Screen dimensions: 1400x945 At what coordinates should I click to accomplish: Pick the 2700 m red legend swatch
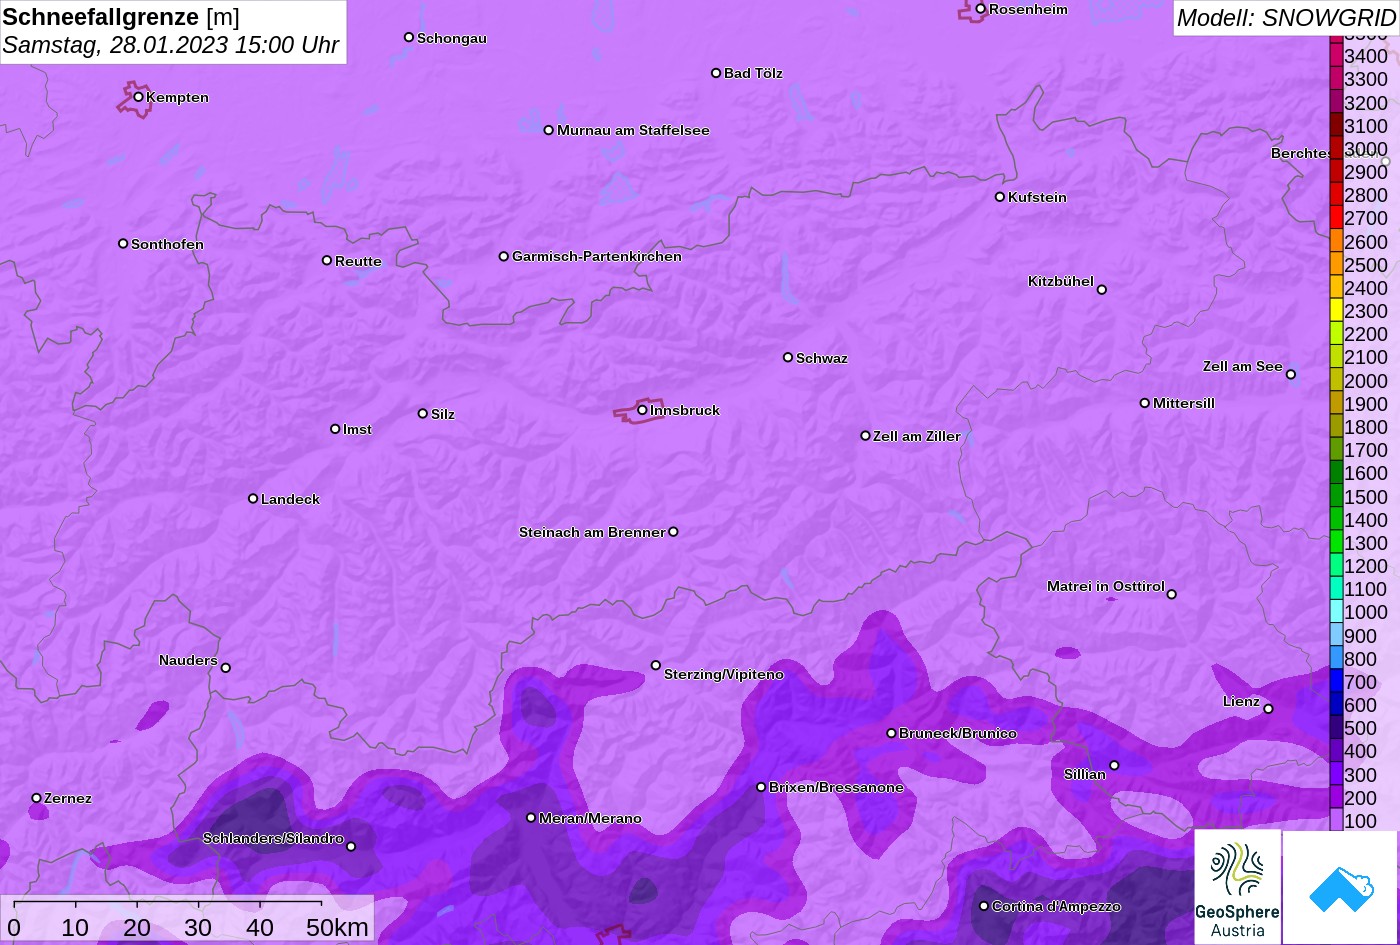pos(1335,218)
